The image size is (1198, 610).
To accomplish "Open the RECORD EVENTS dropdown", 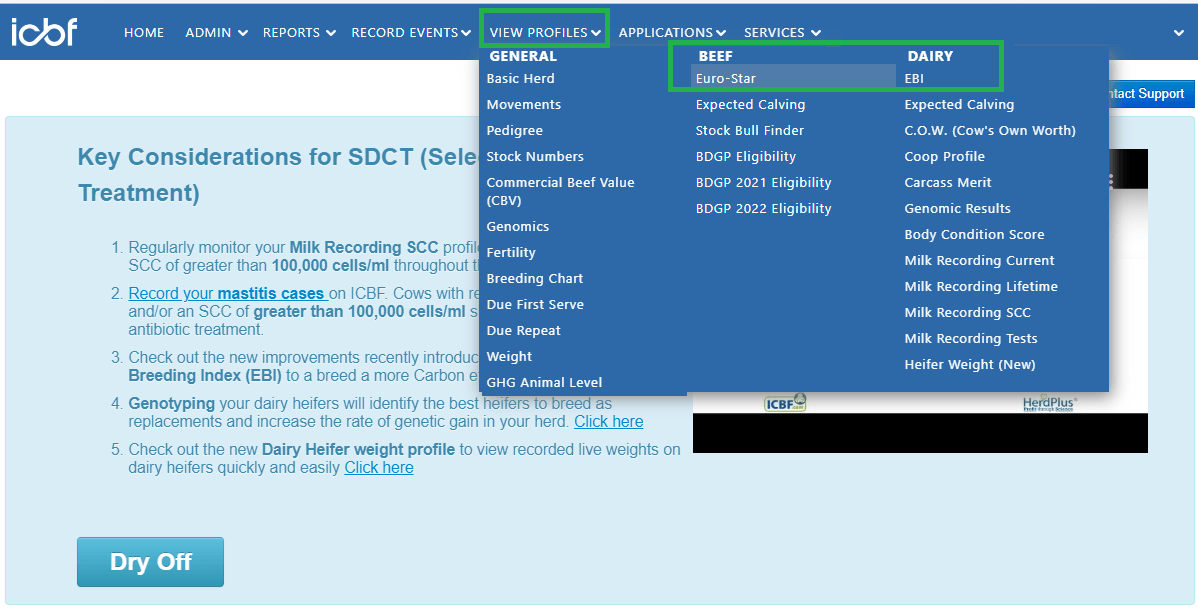I will 410,33.
